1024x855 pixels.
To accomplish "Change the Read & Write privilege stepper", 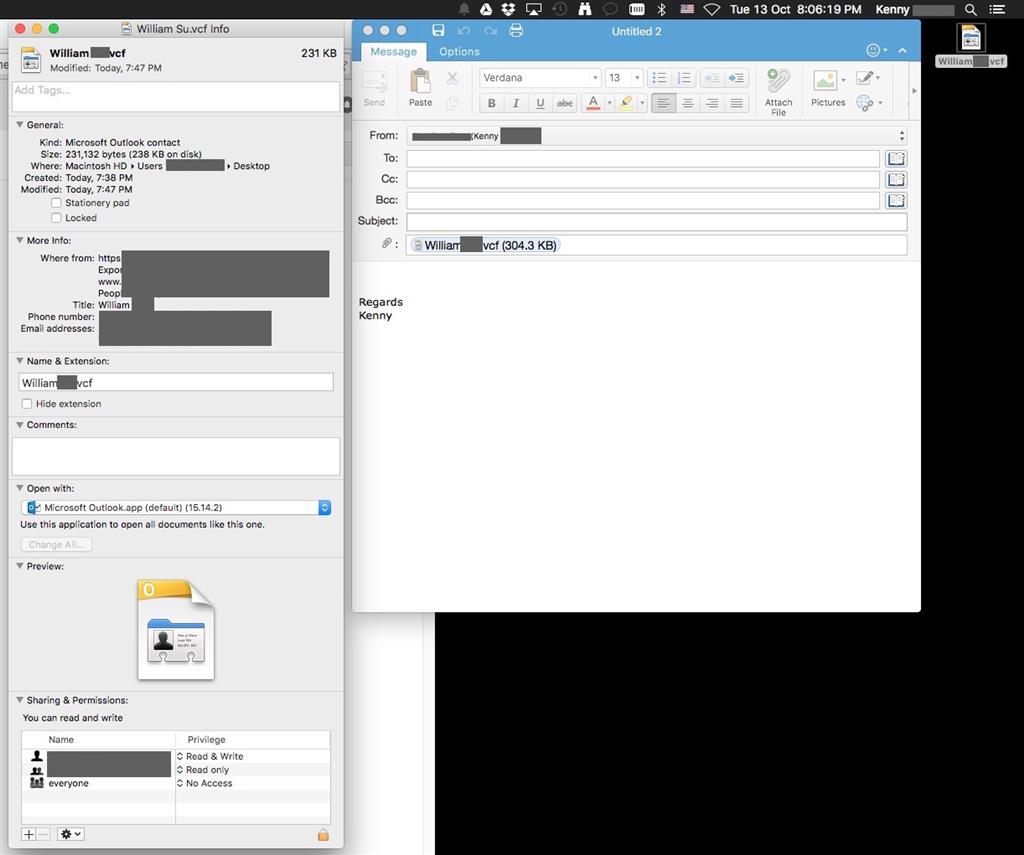I will click(x=180, y=756).
